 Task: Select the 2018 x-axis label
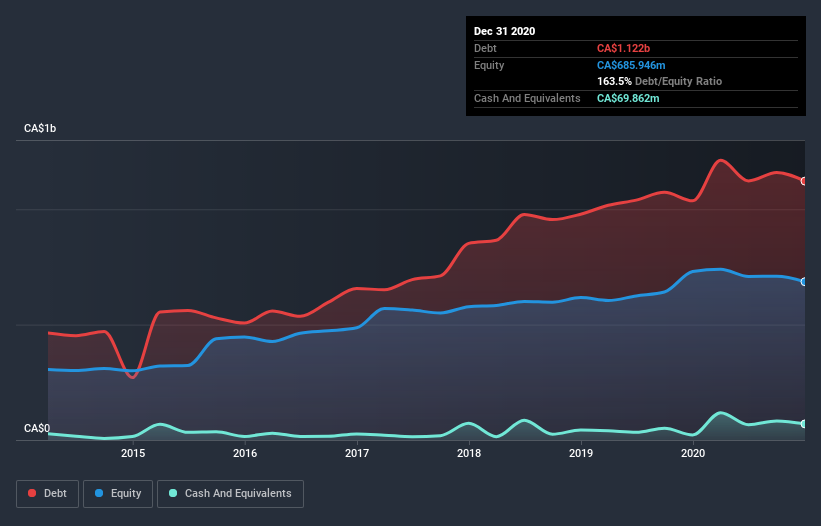(x=469, y=453)
